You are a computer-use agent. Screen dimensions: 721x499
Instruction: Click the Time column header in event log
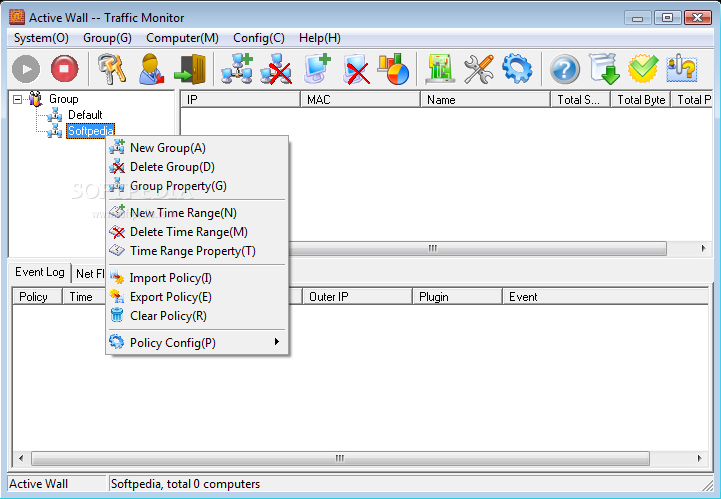84,297
